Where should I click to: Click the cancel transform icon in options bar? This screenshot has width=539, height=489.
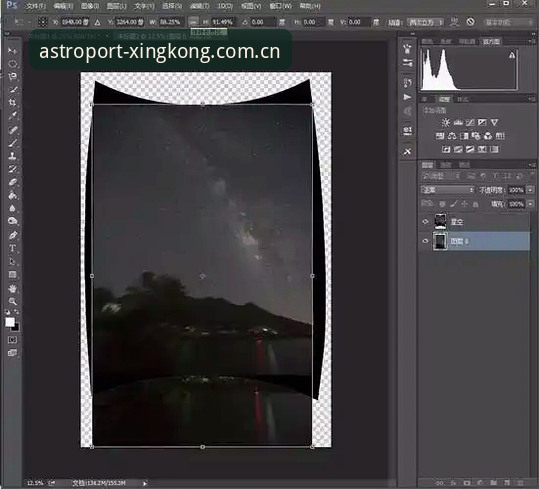471,22
